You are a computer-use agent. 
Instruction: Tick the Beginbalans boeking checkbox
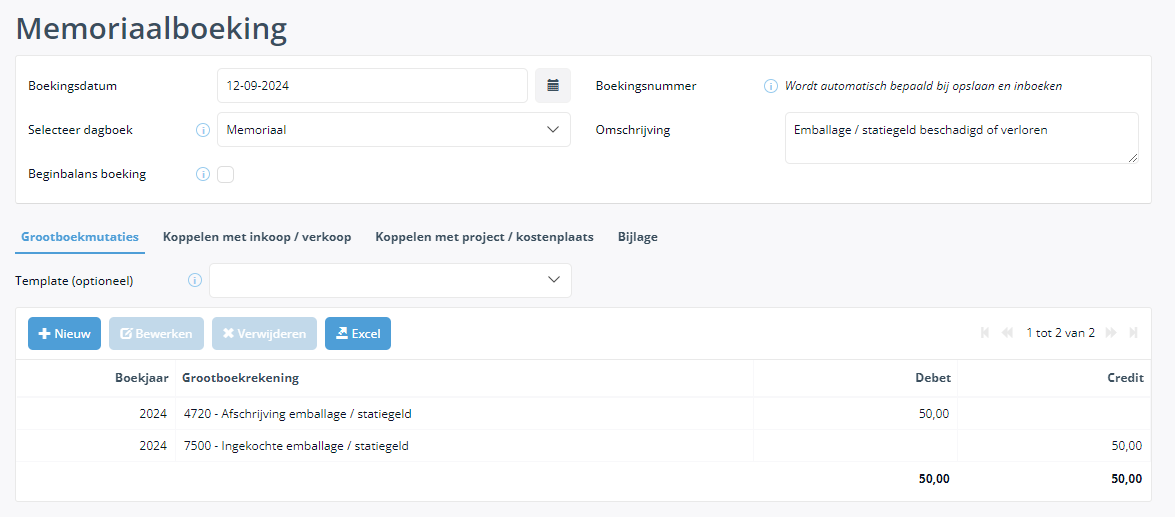[x=226, y=175]
